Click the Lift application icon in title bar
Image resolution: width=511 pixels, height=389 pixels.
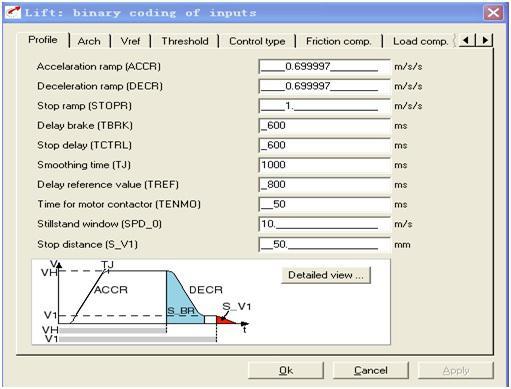pyautogui.click(x=13, y=13)
